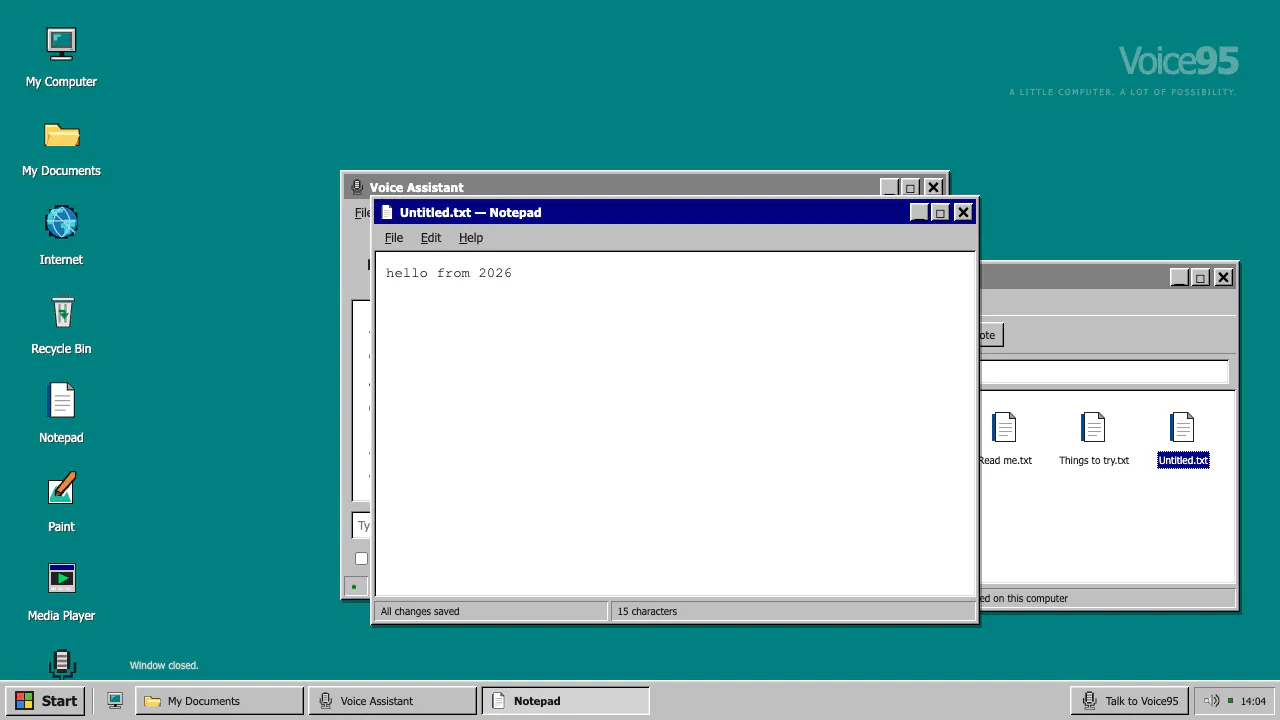Screen dimensions: 1280x720
Task: Click the Notepad title bar document icon
Action: [x=387, y=212]
